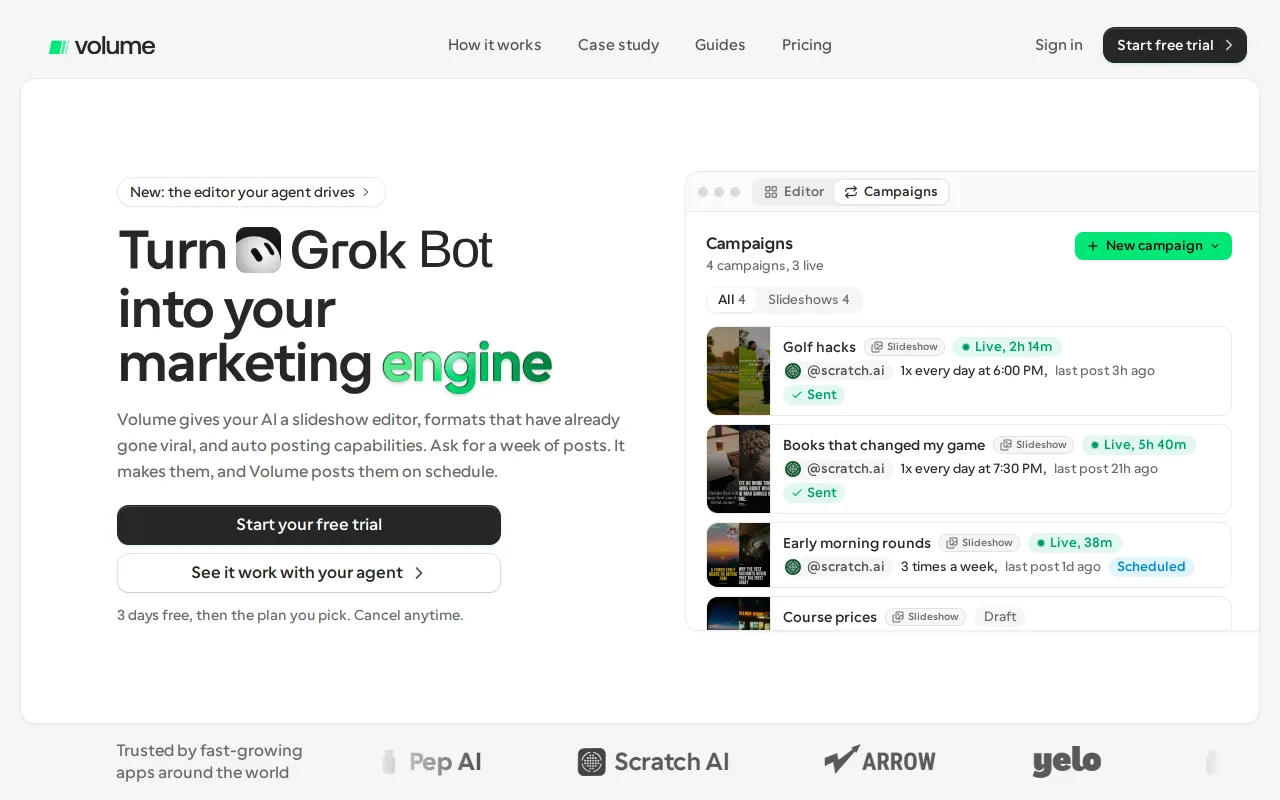Click the grid icon on Editor tab
1280x800 pixels.
tap(771, 192)
